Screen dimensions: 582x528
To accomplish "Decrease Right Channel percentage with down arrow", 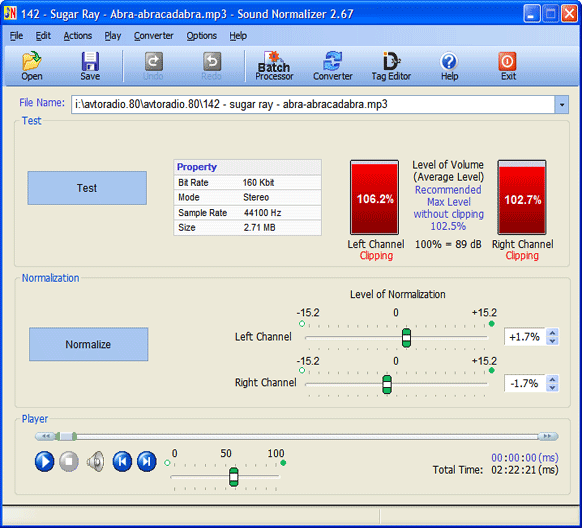I will pos(553,387).
